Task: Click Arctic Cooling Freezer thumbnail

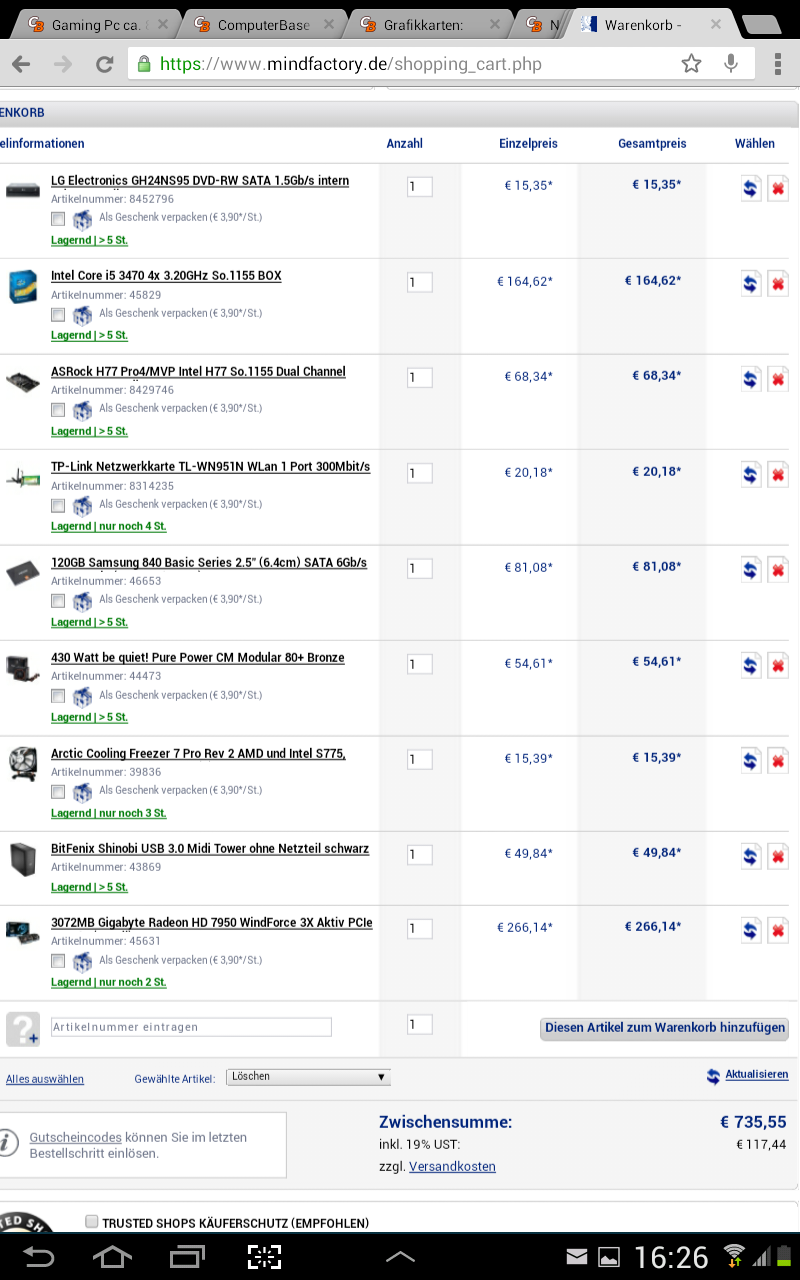Action: point(22,764)
